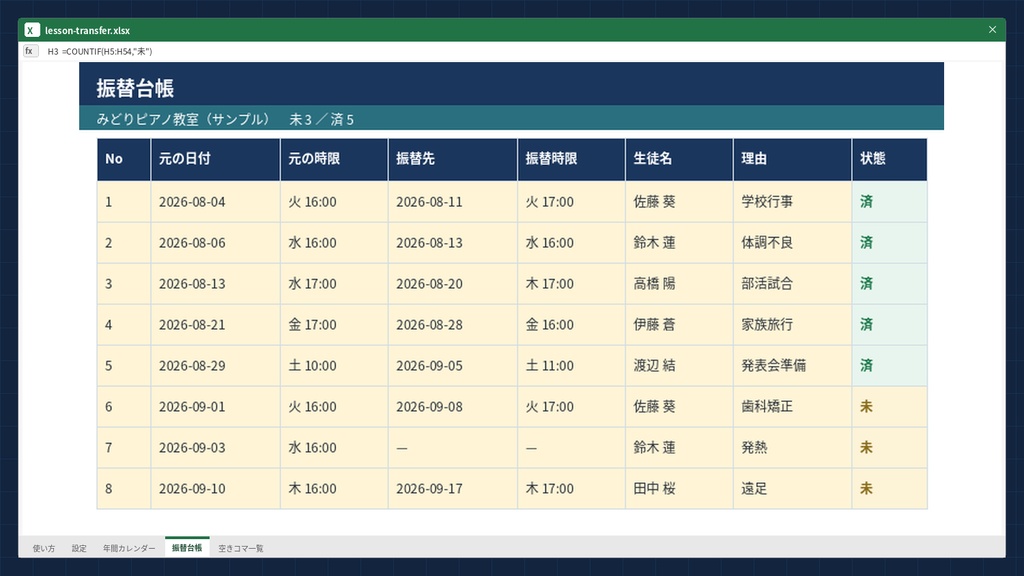The height and width of the screenshot is (576, 1024).
Task: Close the lesson-transfer.xlsx window
Action: [x=992, y=29]
